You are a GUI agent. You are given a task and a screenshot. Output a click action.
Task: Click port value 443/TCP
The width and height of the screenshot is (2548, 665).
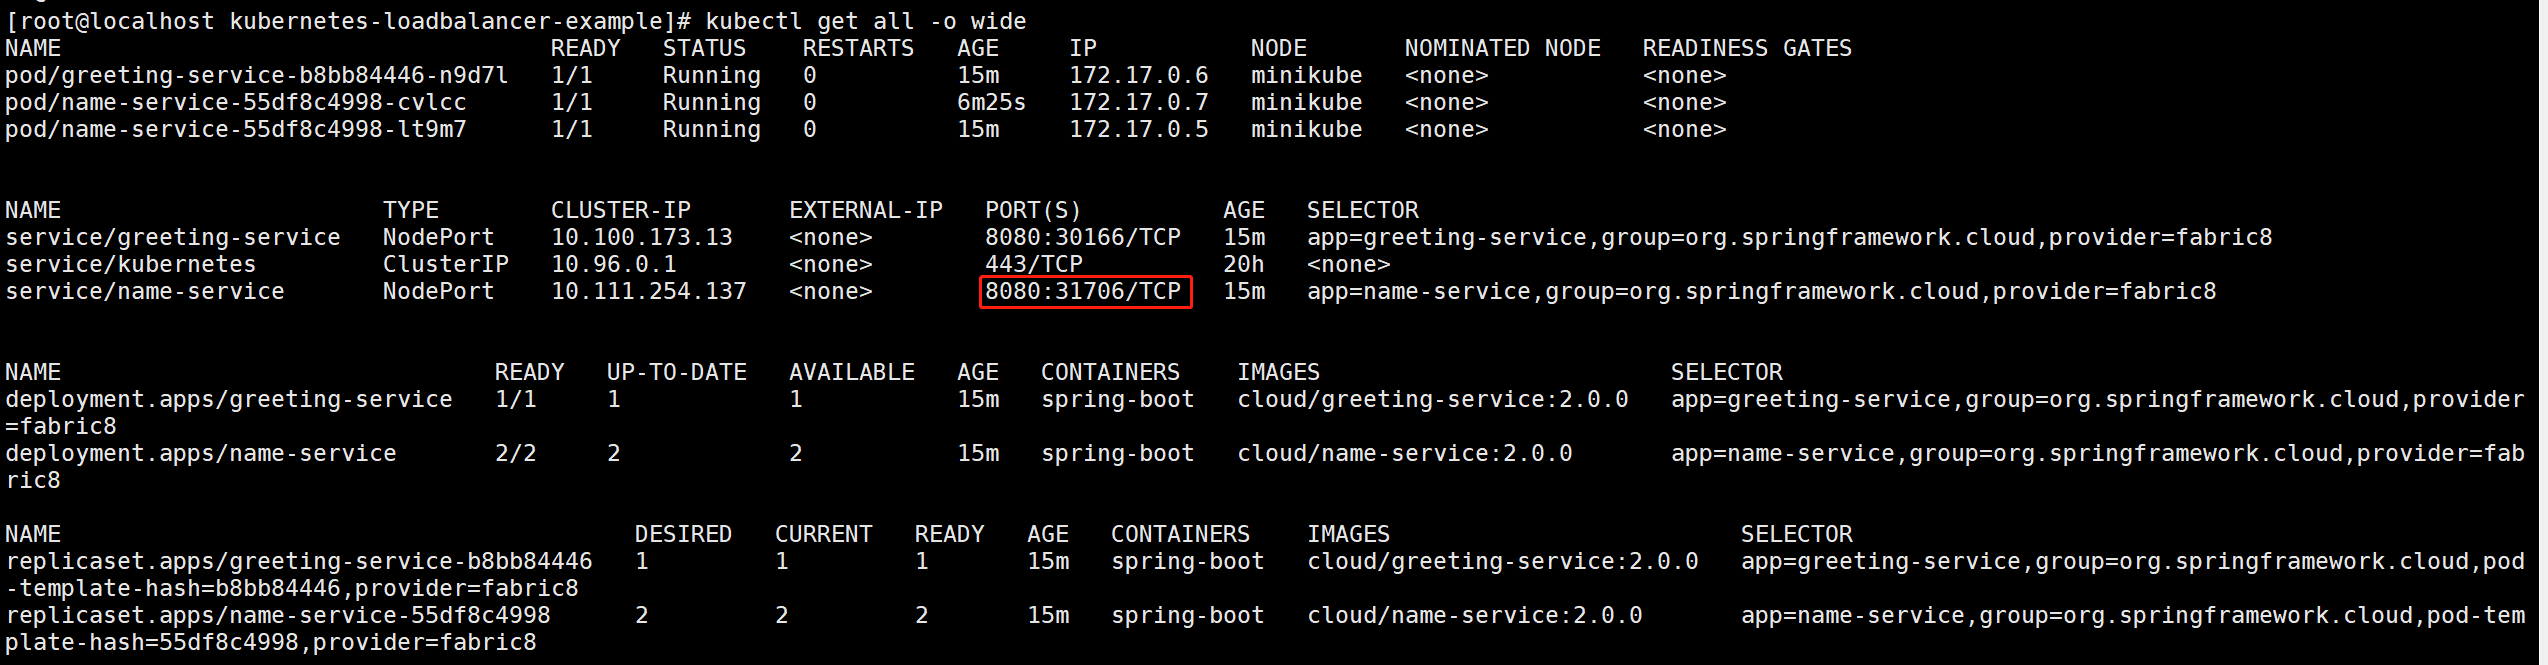pyautogui.click(x=1033, y=264)
